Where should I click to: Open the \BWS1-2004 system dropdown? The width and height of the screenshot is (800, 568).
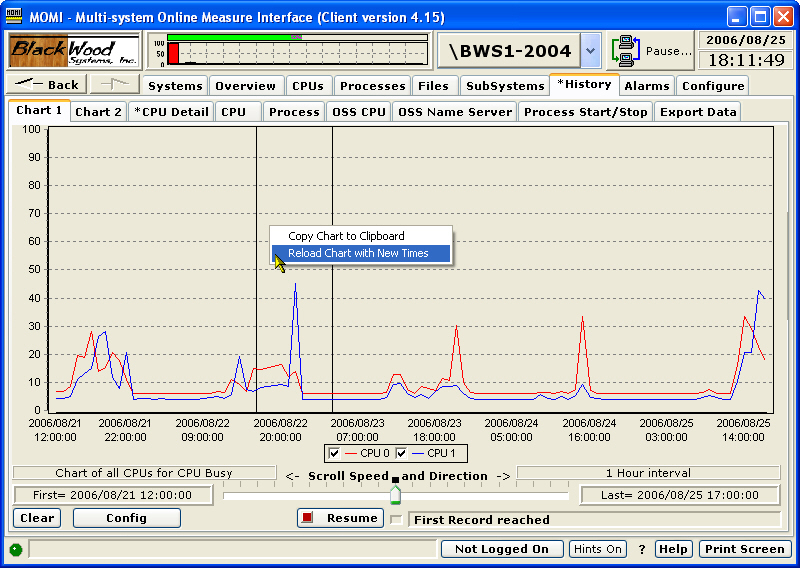[x=590, y=50]
